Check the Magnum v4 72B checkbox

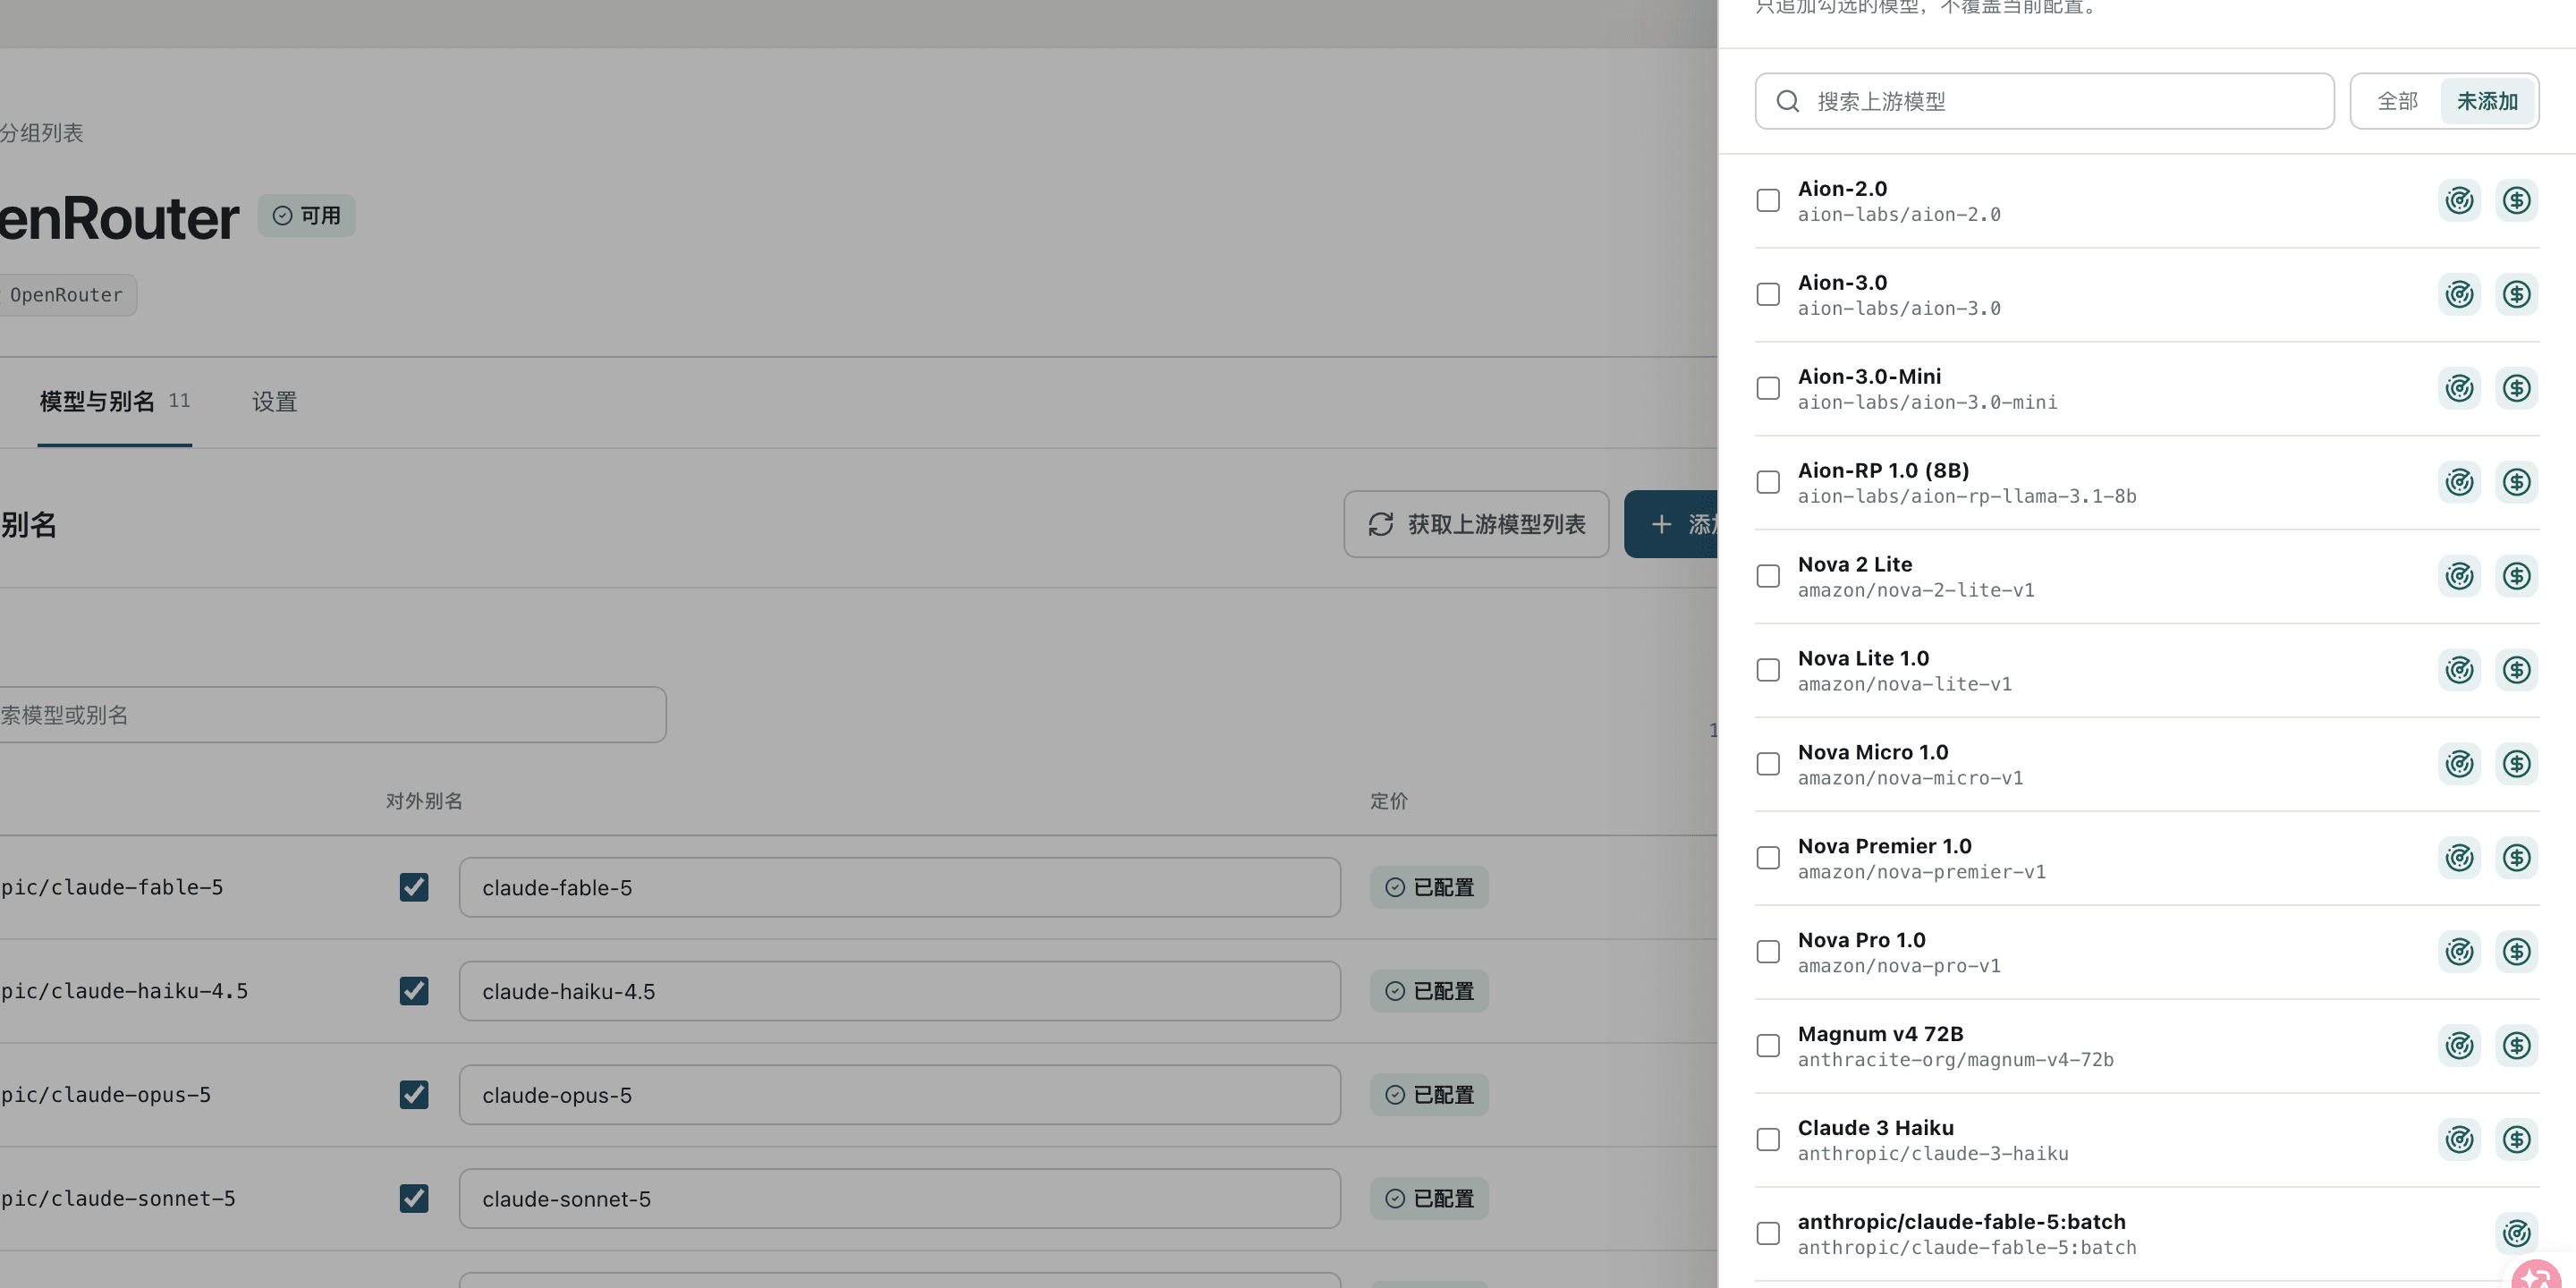pyautogui.click(x=1768, y=1046)
